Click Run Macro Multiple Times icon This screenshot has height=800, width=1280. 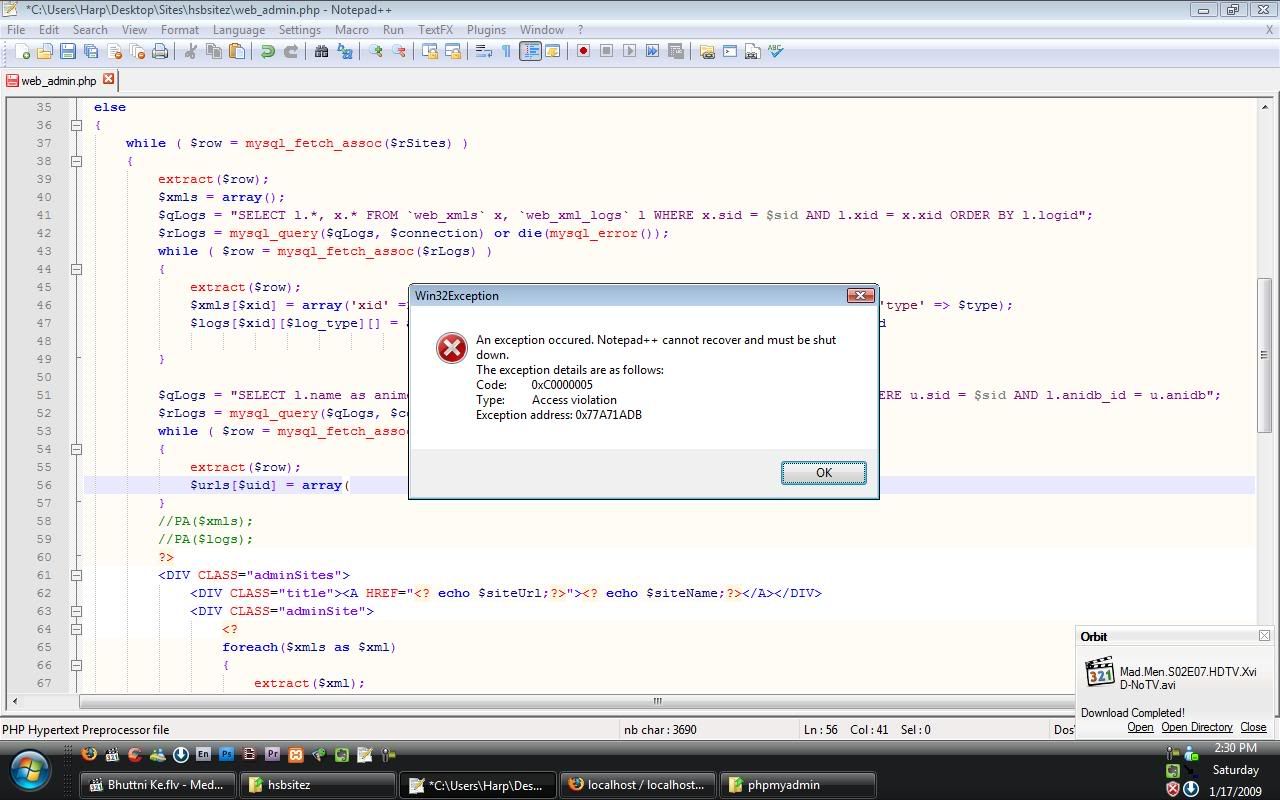[653, 51]
